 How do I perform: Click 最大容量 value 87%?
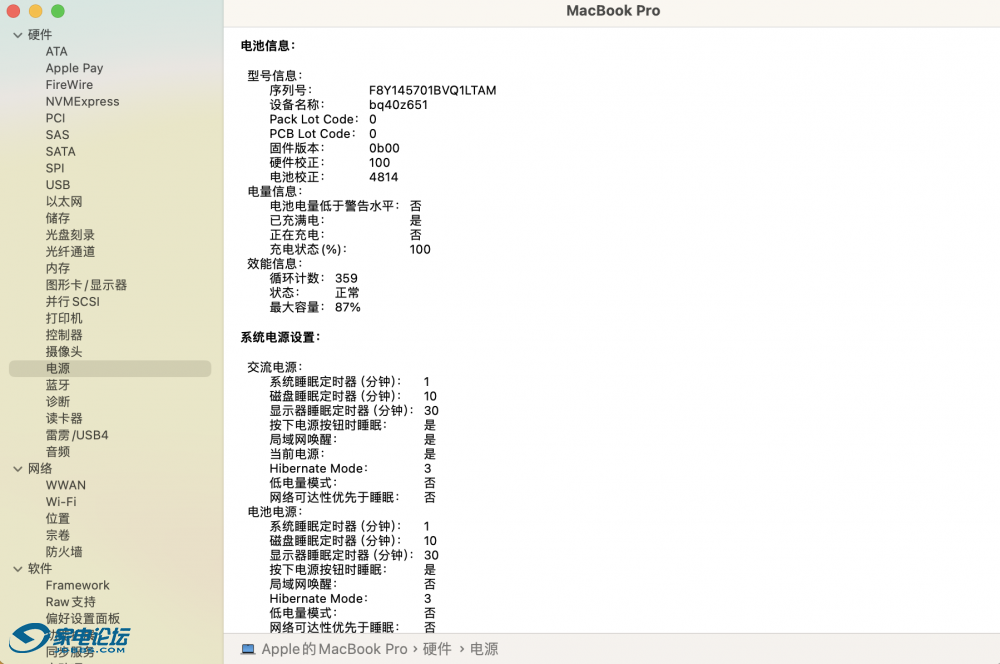click(x=348, y=307)
